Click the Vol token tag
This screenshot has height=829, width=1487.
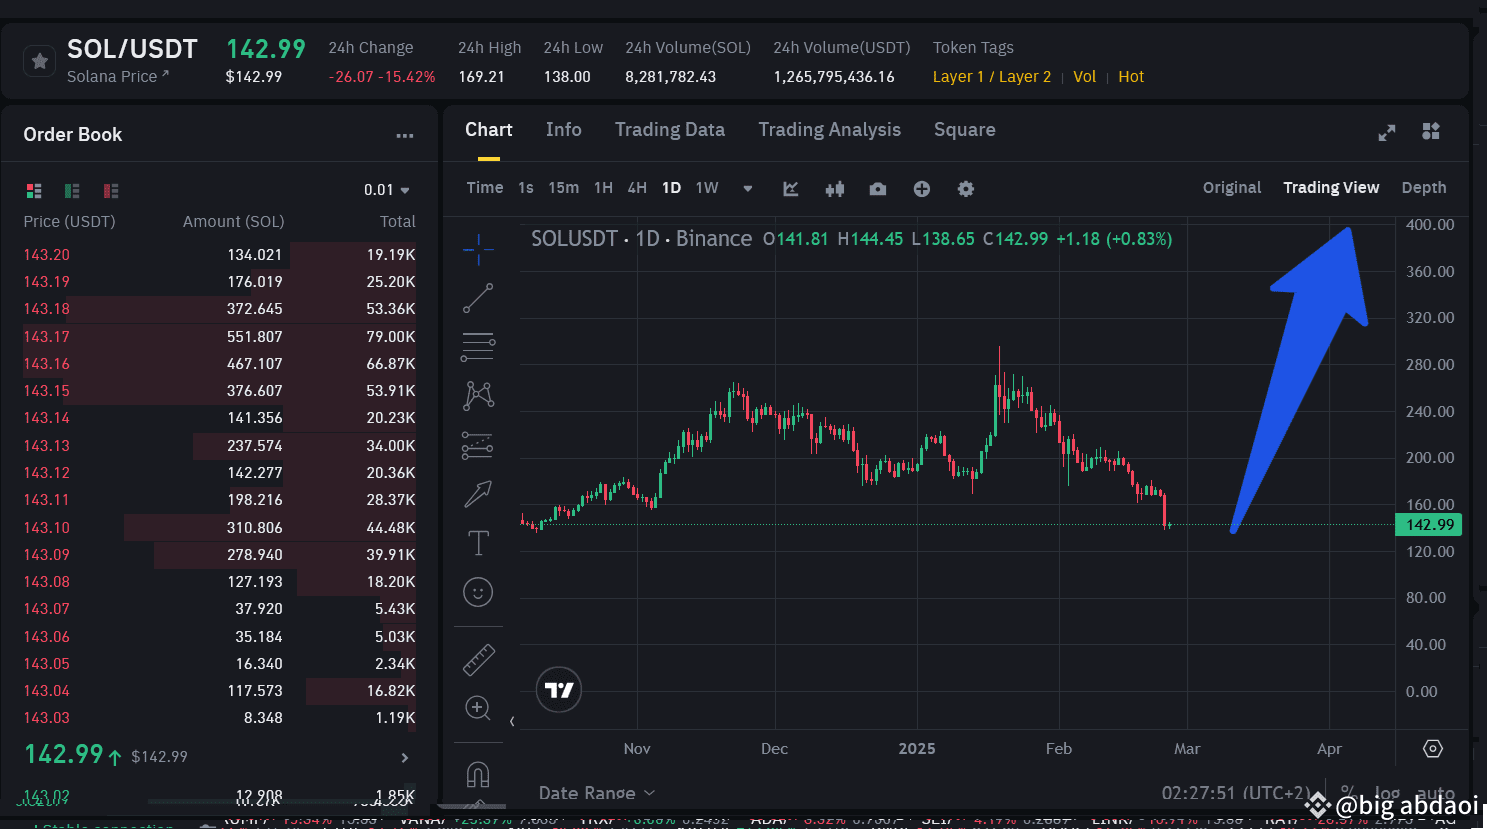click(x=1084, y=77)
